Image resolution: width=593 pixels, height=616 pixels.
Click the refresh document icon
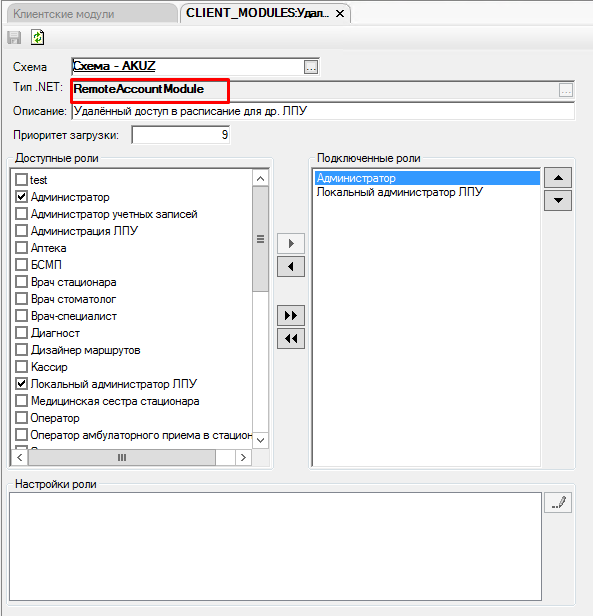tap(37, 37)
